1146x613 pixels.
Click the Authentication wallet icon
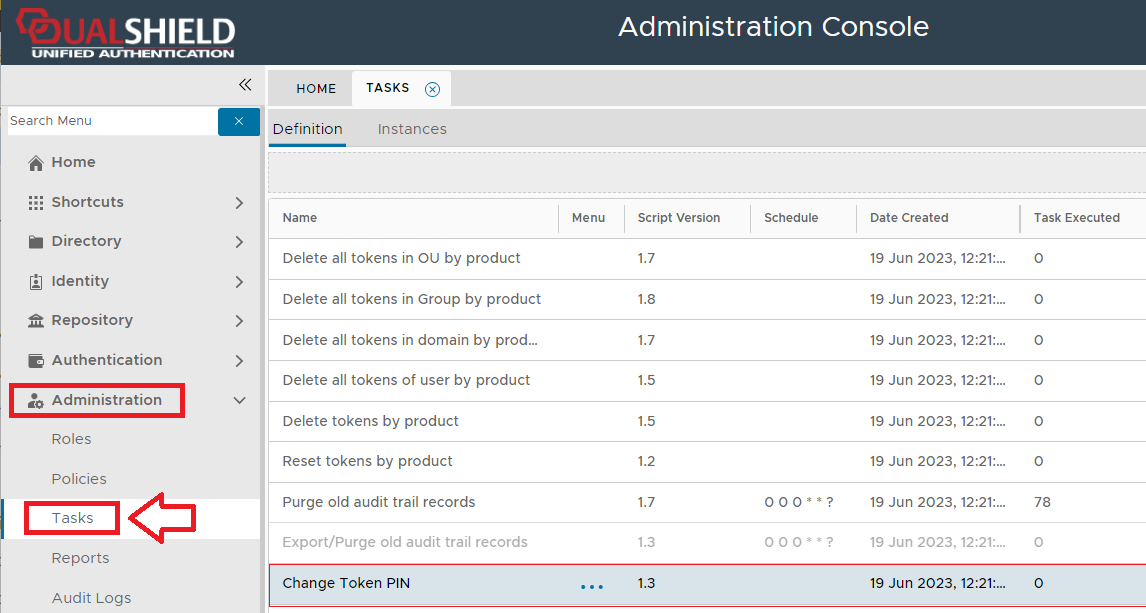pos(36,361)
